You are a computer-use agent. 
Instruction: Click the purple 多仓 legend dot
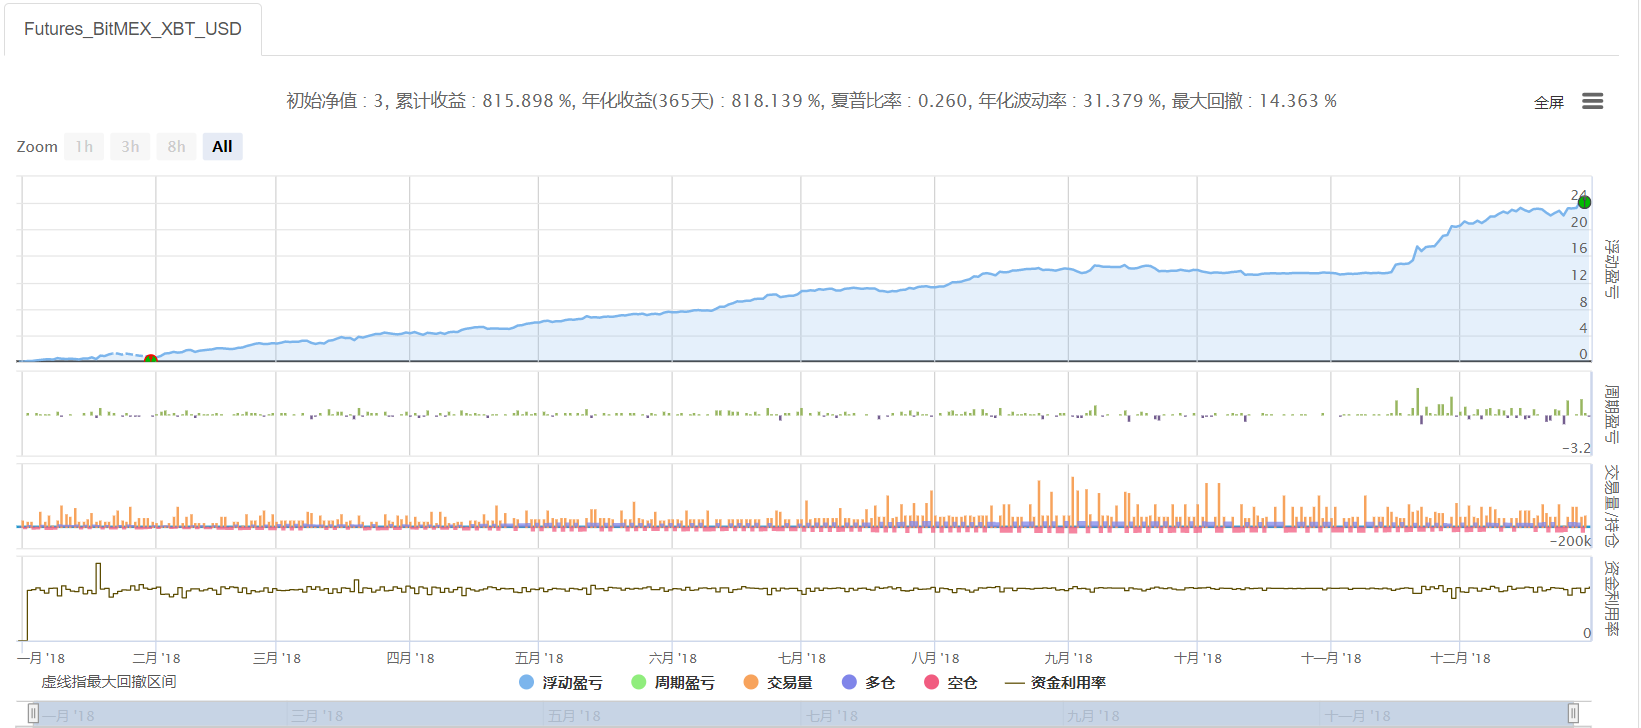pyautogui.click(x=849, y=682)
